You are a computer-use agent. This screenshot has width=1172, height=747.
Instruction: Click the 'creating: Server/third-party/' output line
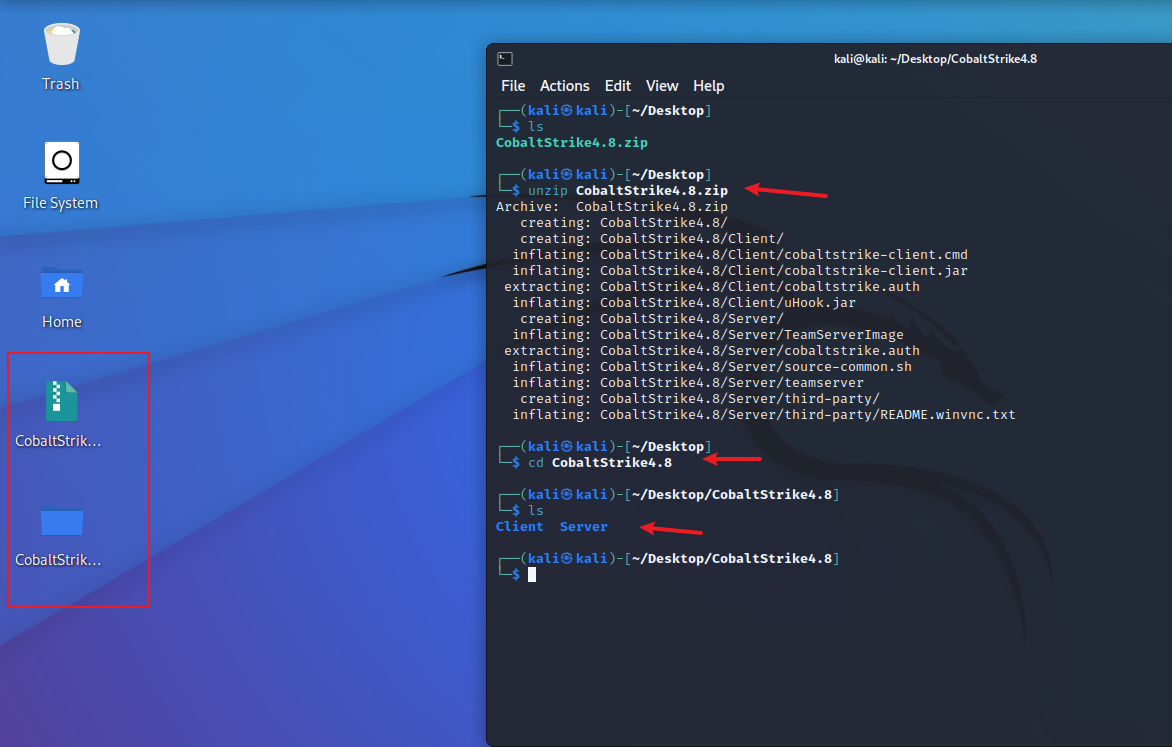[x=700, y=399]
